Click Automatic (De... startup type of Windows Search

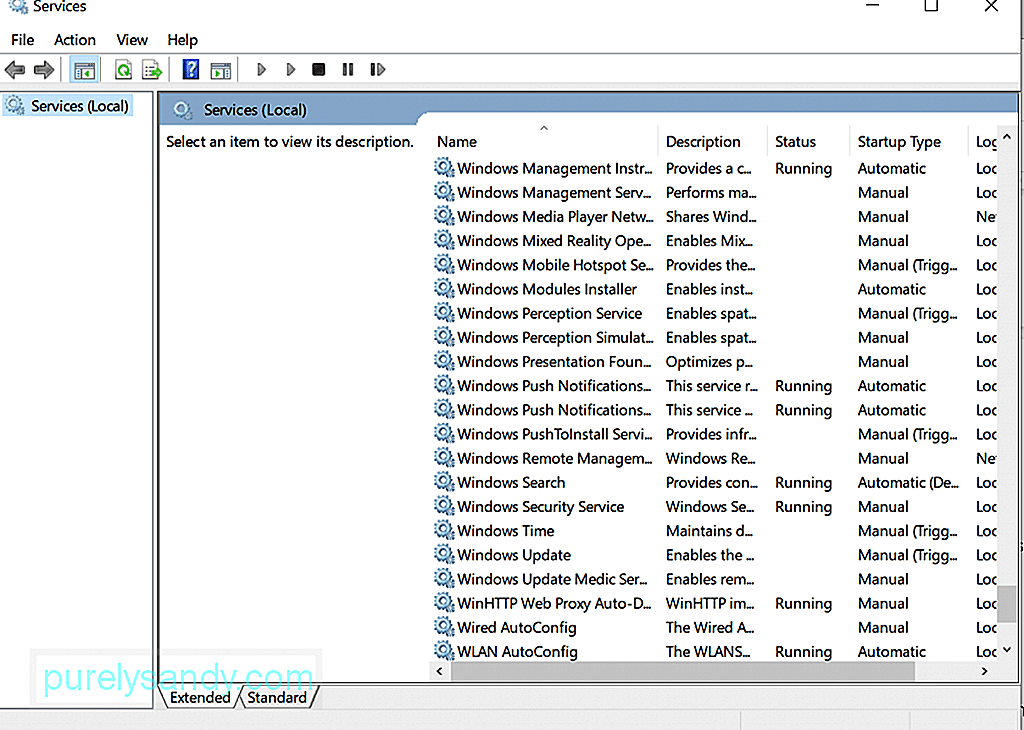908,483
